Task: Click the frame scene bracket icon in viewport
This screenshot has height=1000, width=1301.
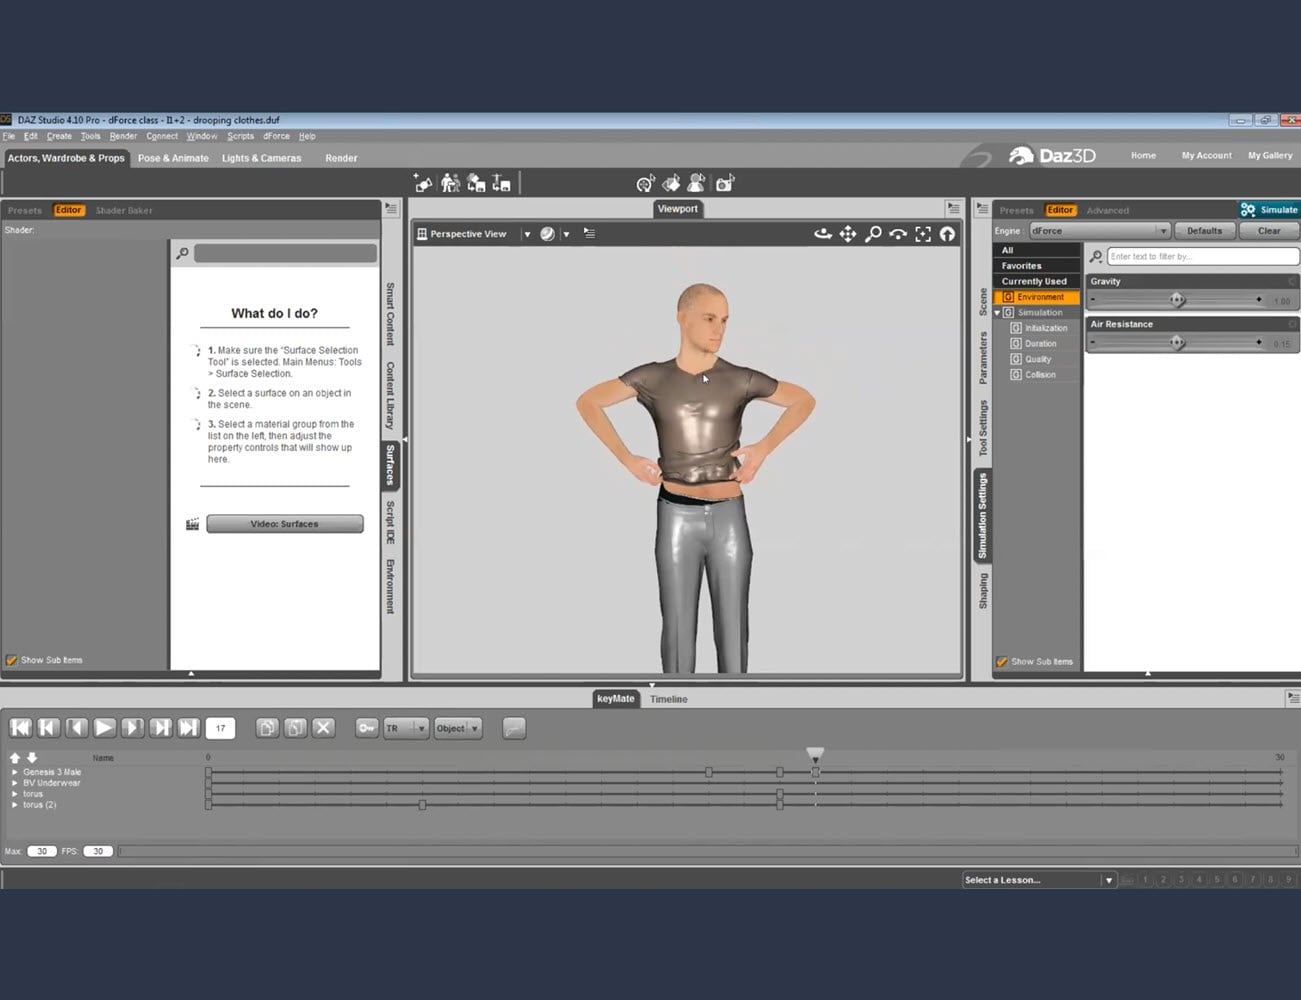Action: 922,233
